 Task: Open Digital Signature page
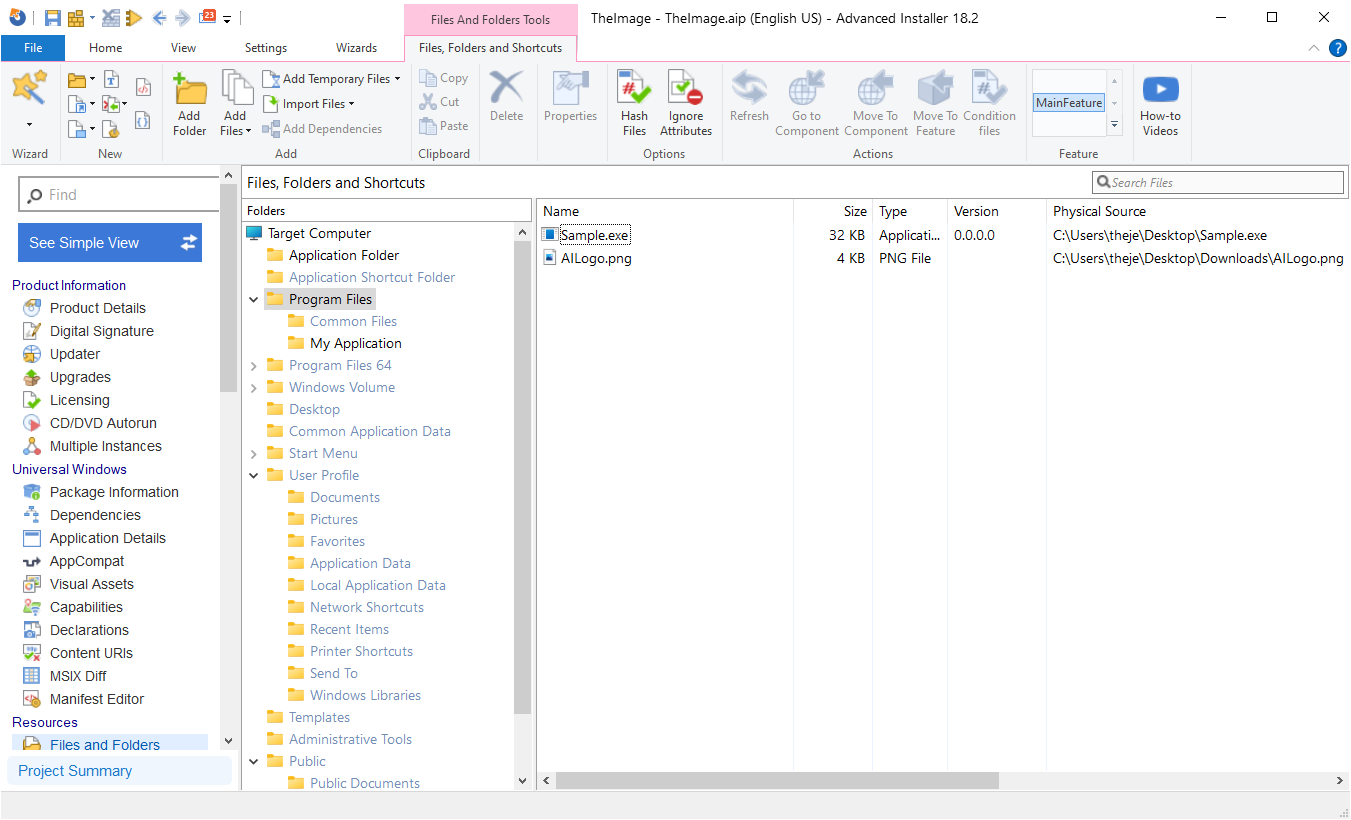[x=102, y=331]
